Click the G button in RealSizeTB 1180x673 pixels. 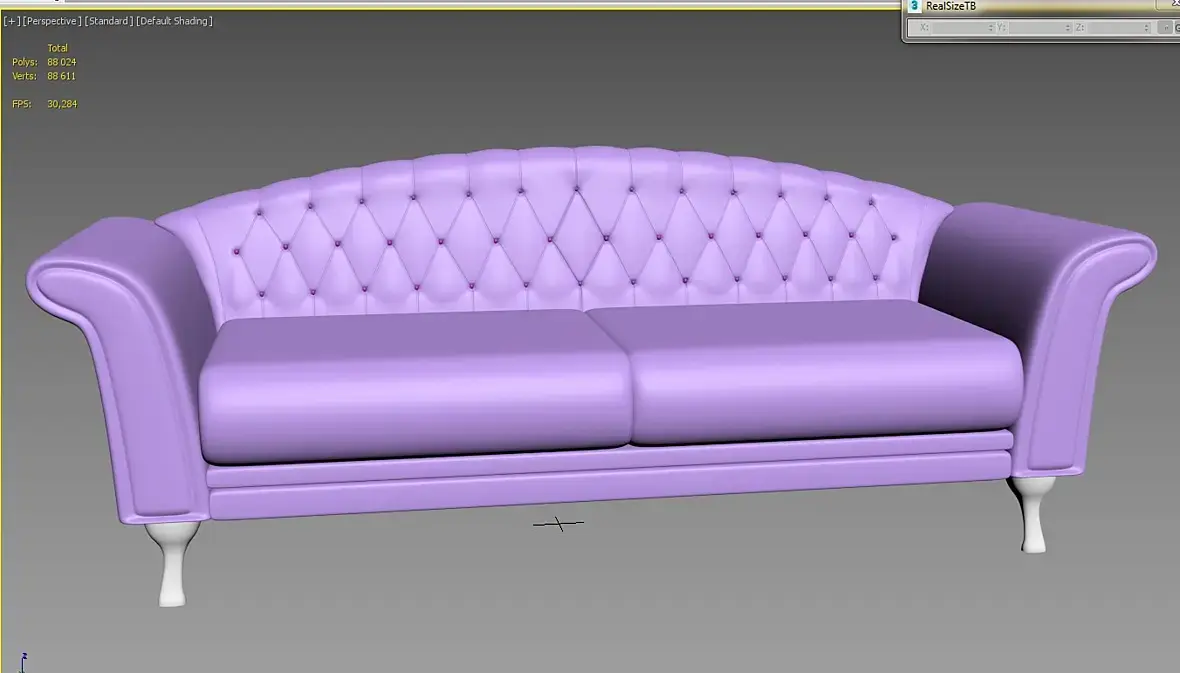(1177, 27)
